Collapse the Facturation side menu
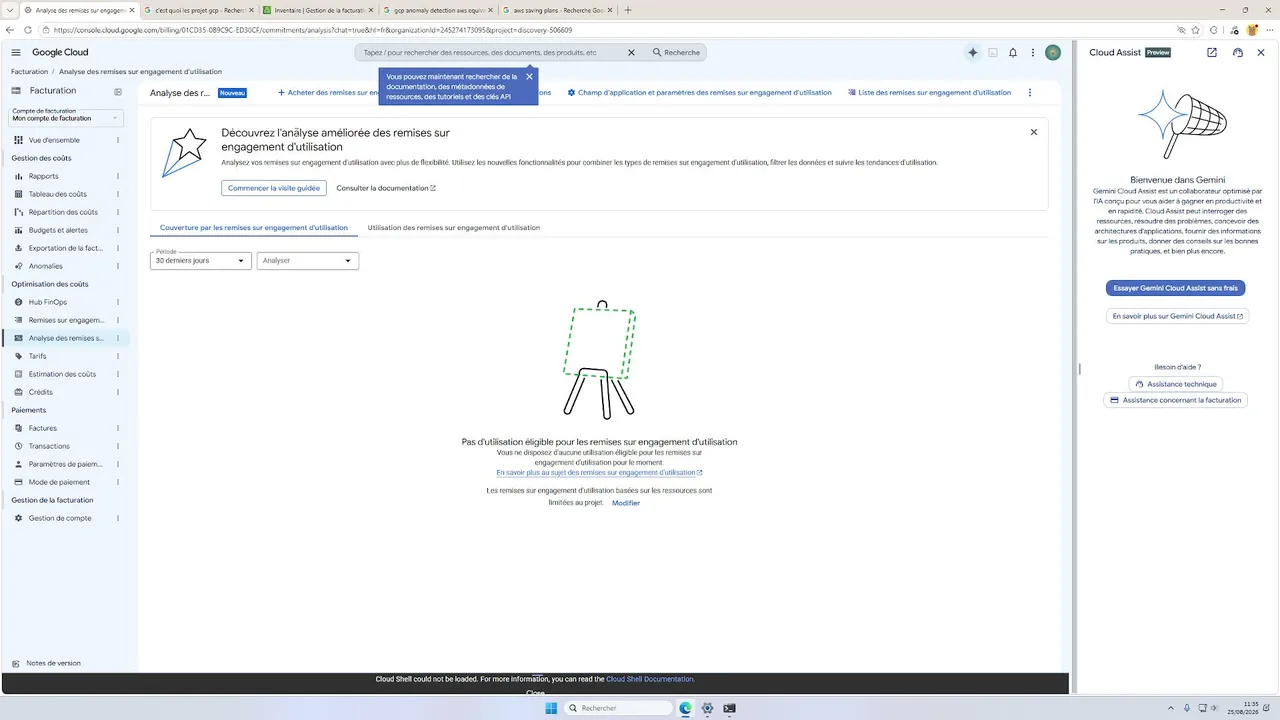Image resolution: width=1280 pixels, height=720 pixels. [118, 91]
